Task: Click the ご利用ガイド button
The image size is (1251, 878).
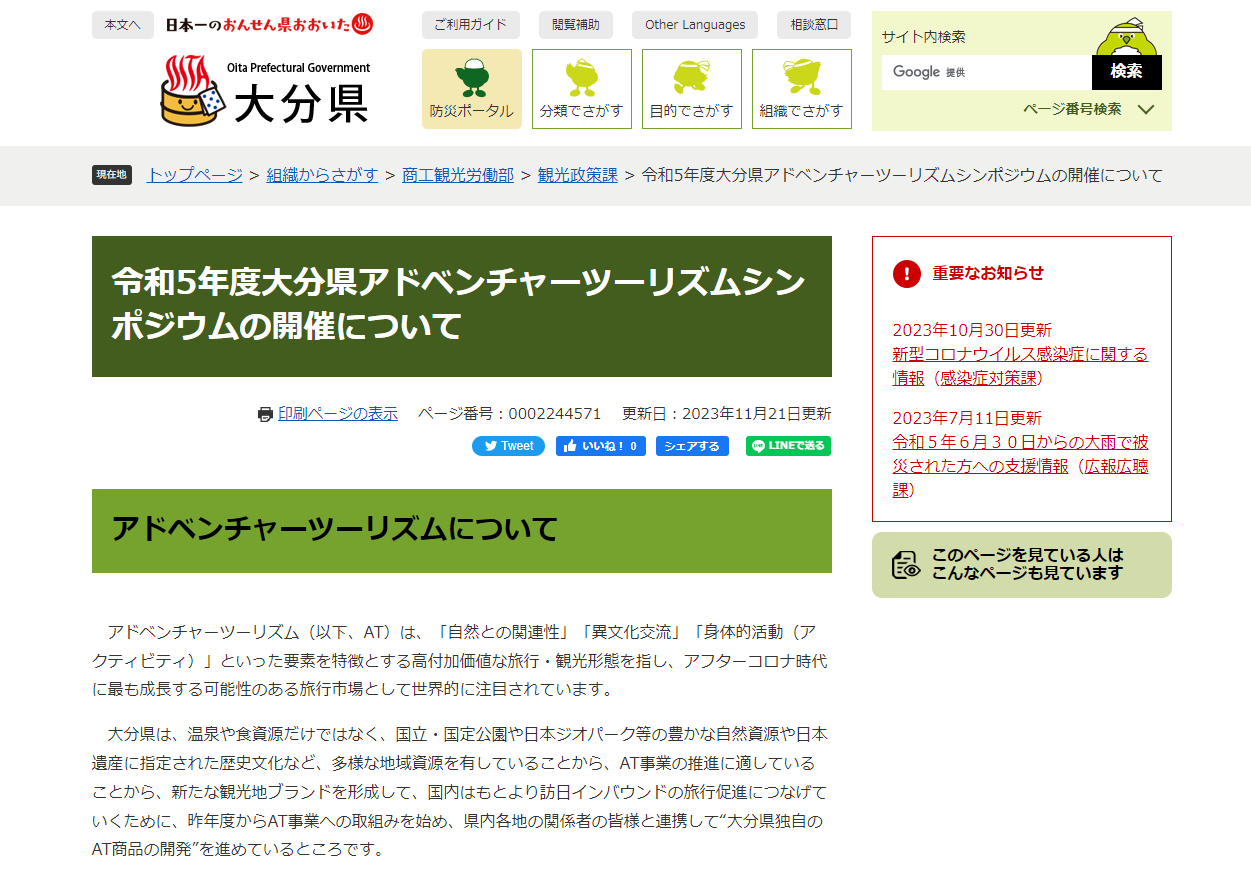Action: (472, 25)
